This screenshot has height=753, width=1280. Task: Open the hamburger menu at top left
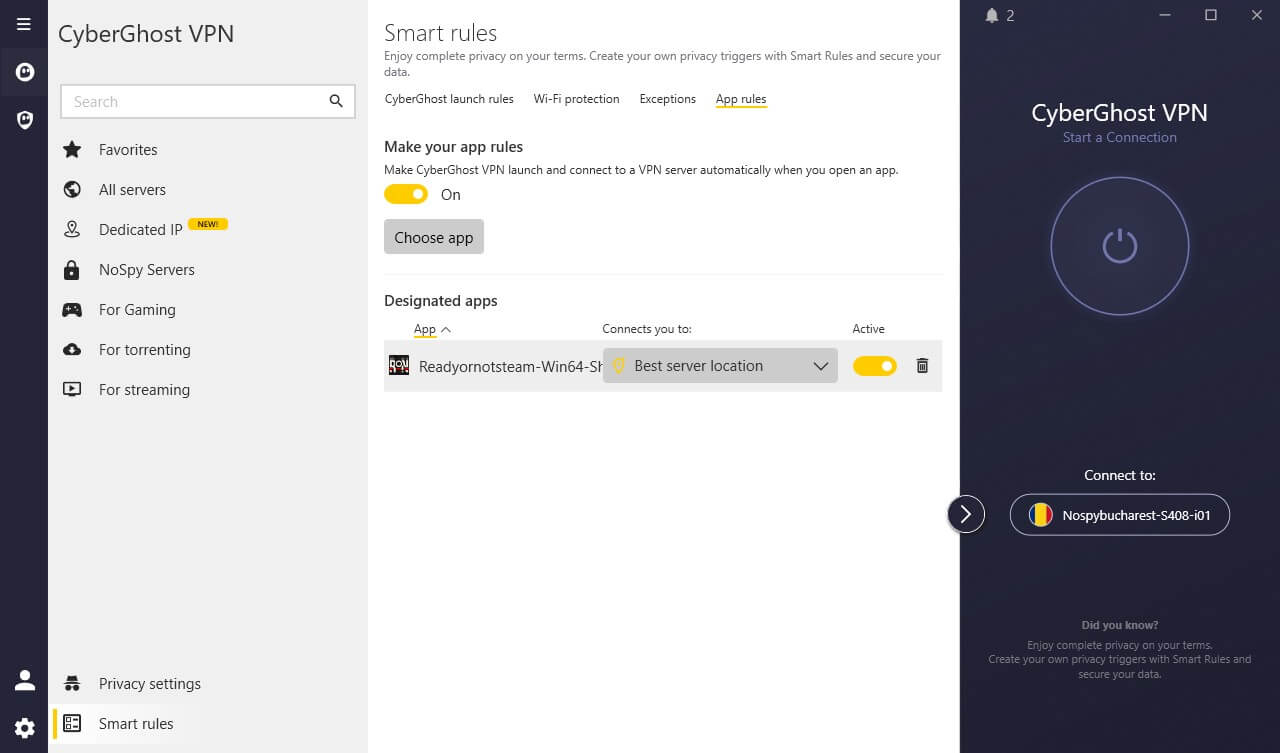click(23, 24)
